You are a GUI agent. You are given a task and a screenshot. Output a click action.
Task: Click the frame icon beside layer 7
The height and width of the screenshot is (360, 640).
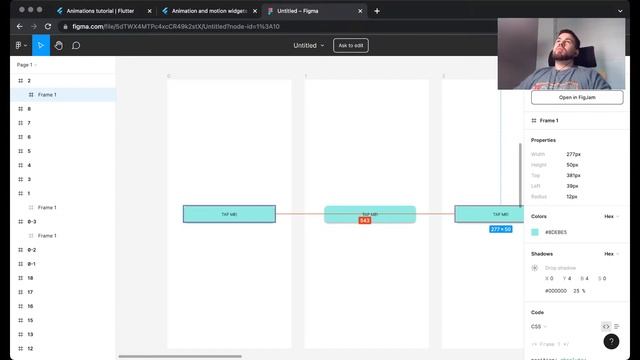point(20,123)
